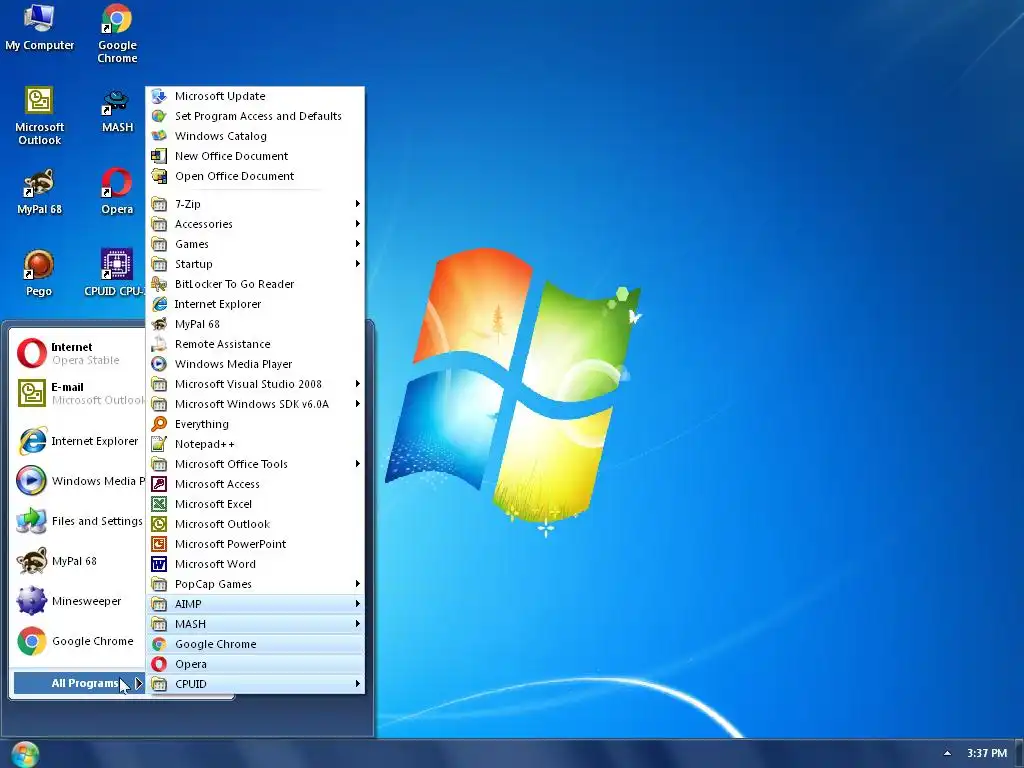Image resolution: width=1024 pixels, height=768 pixels.
Task: Open CPUID CPU-Z desktop shortcut
Action: (115, 273)
